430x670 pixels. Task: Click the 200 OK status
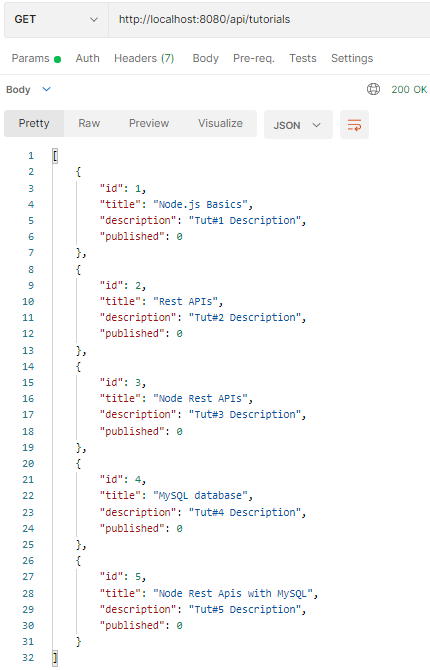tap(409, 89)
